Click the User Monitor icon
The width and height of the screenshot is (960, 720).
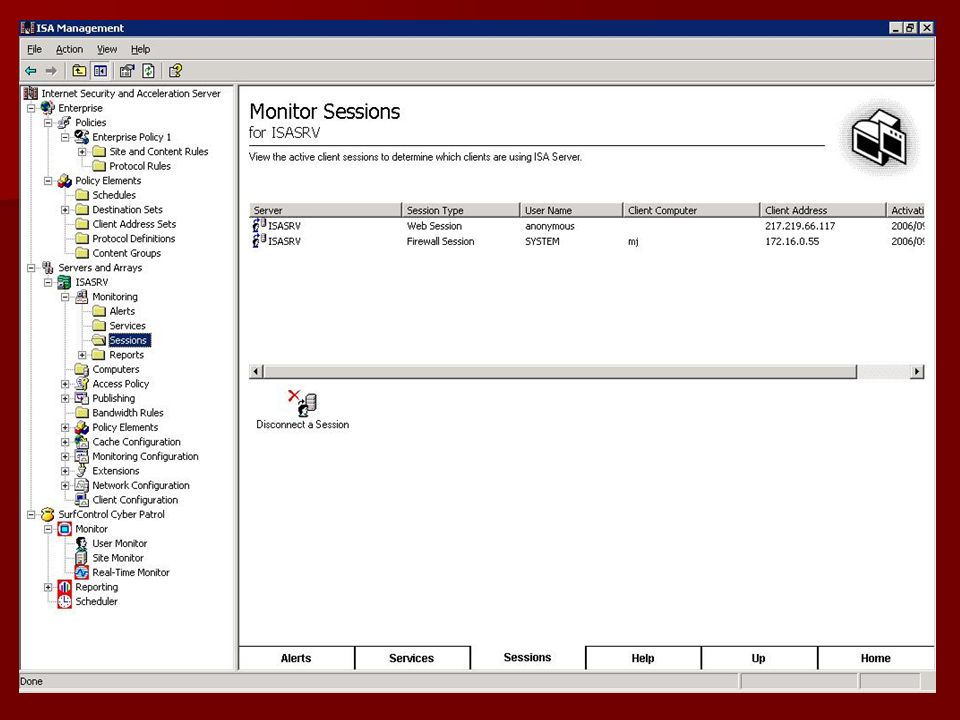tap(81, 544)
